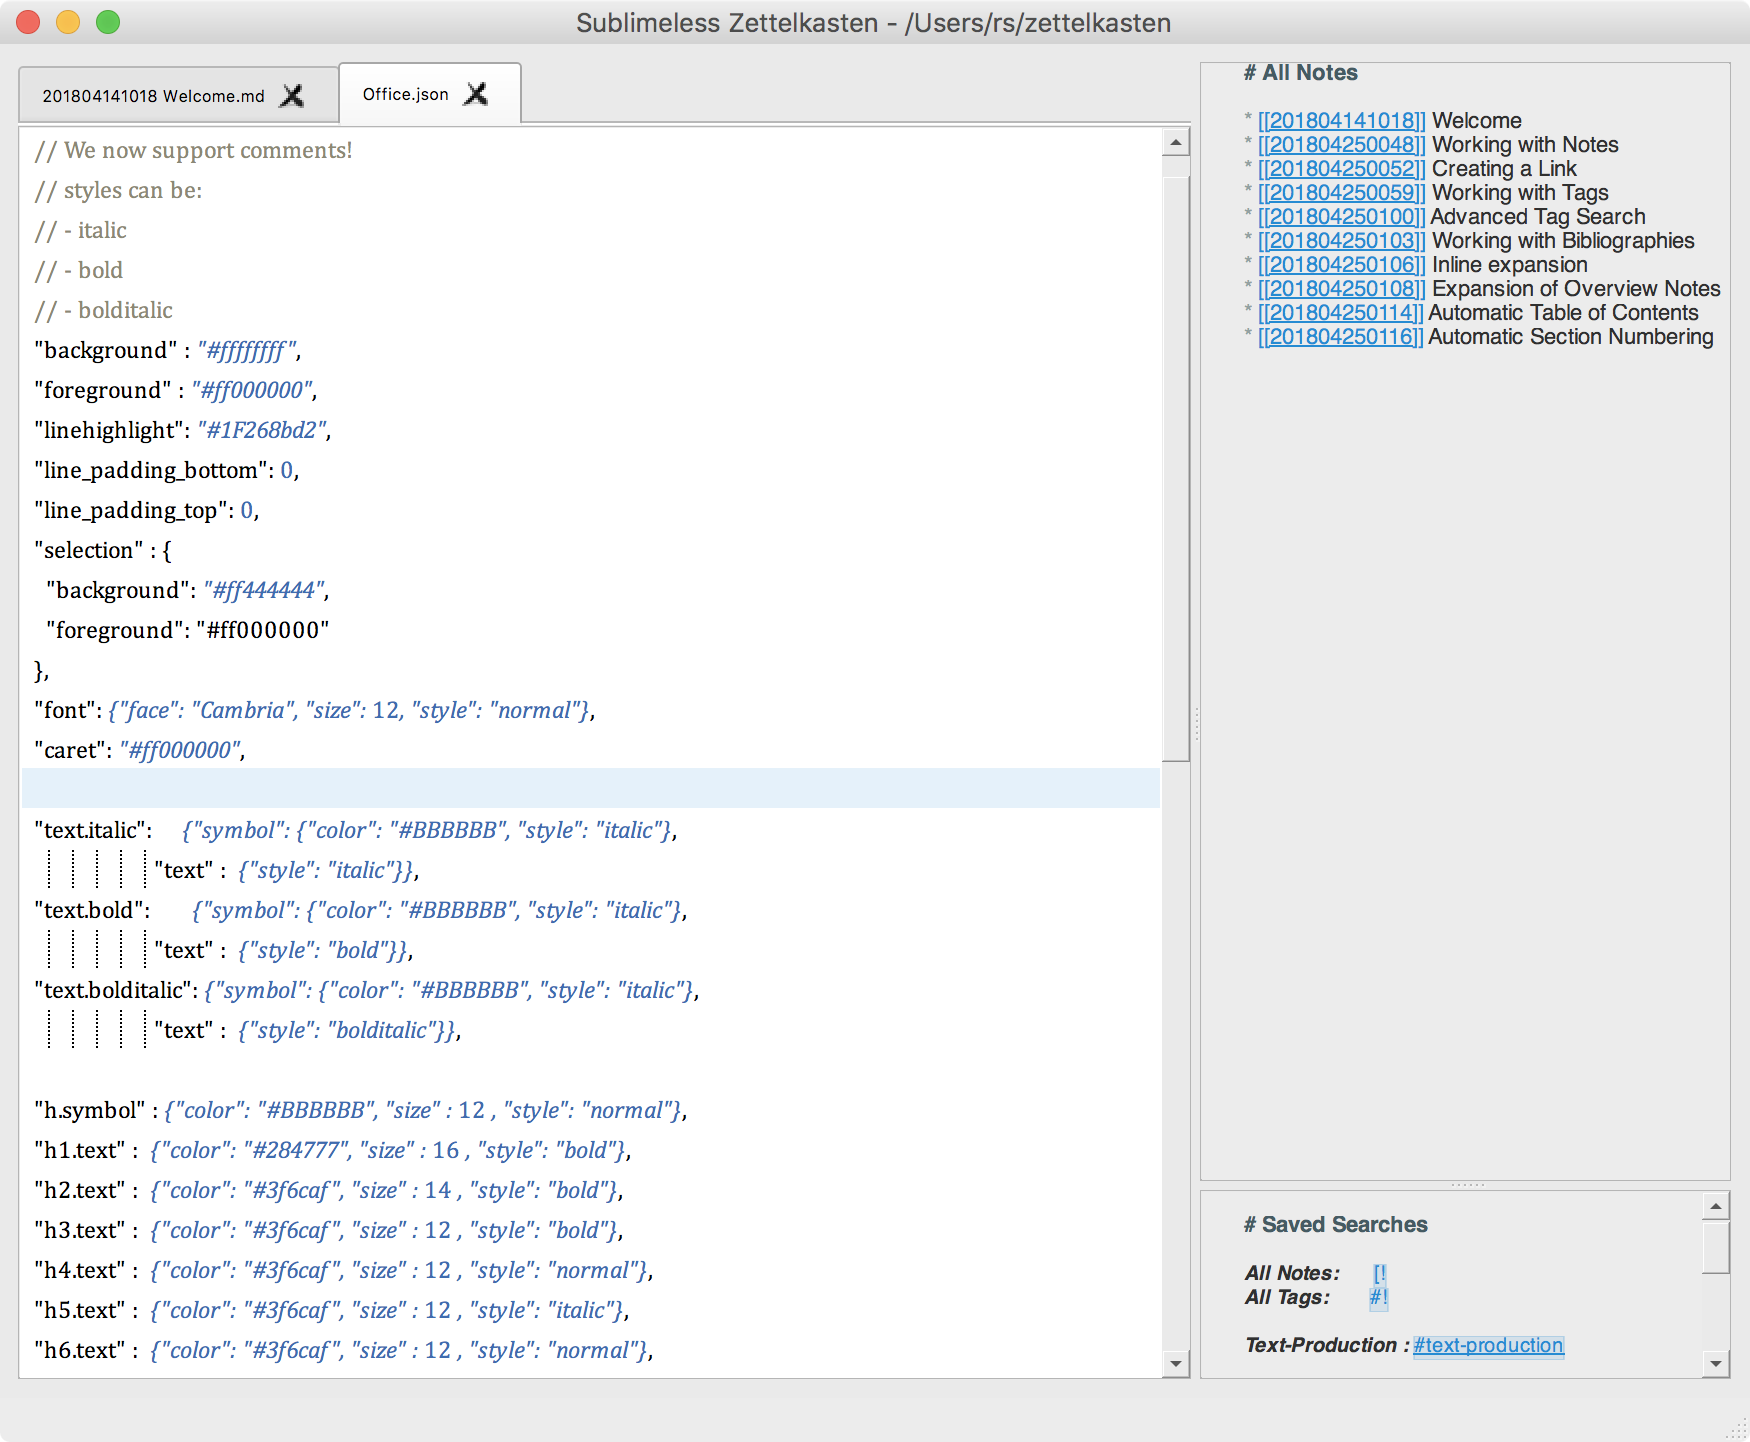Click the comment '// - bolditalic'
Image resolution: width=1750 pixels, height=1442 pixels.
click(103, 310)
